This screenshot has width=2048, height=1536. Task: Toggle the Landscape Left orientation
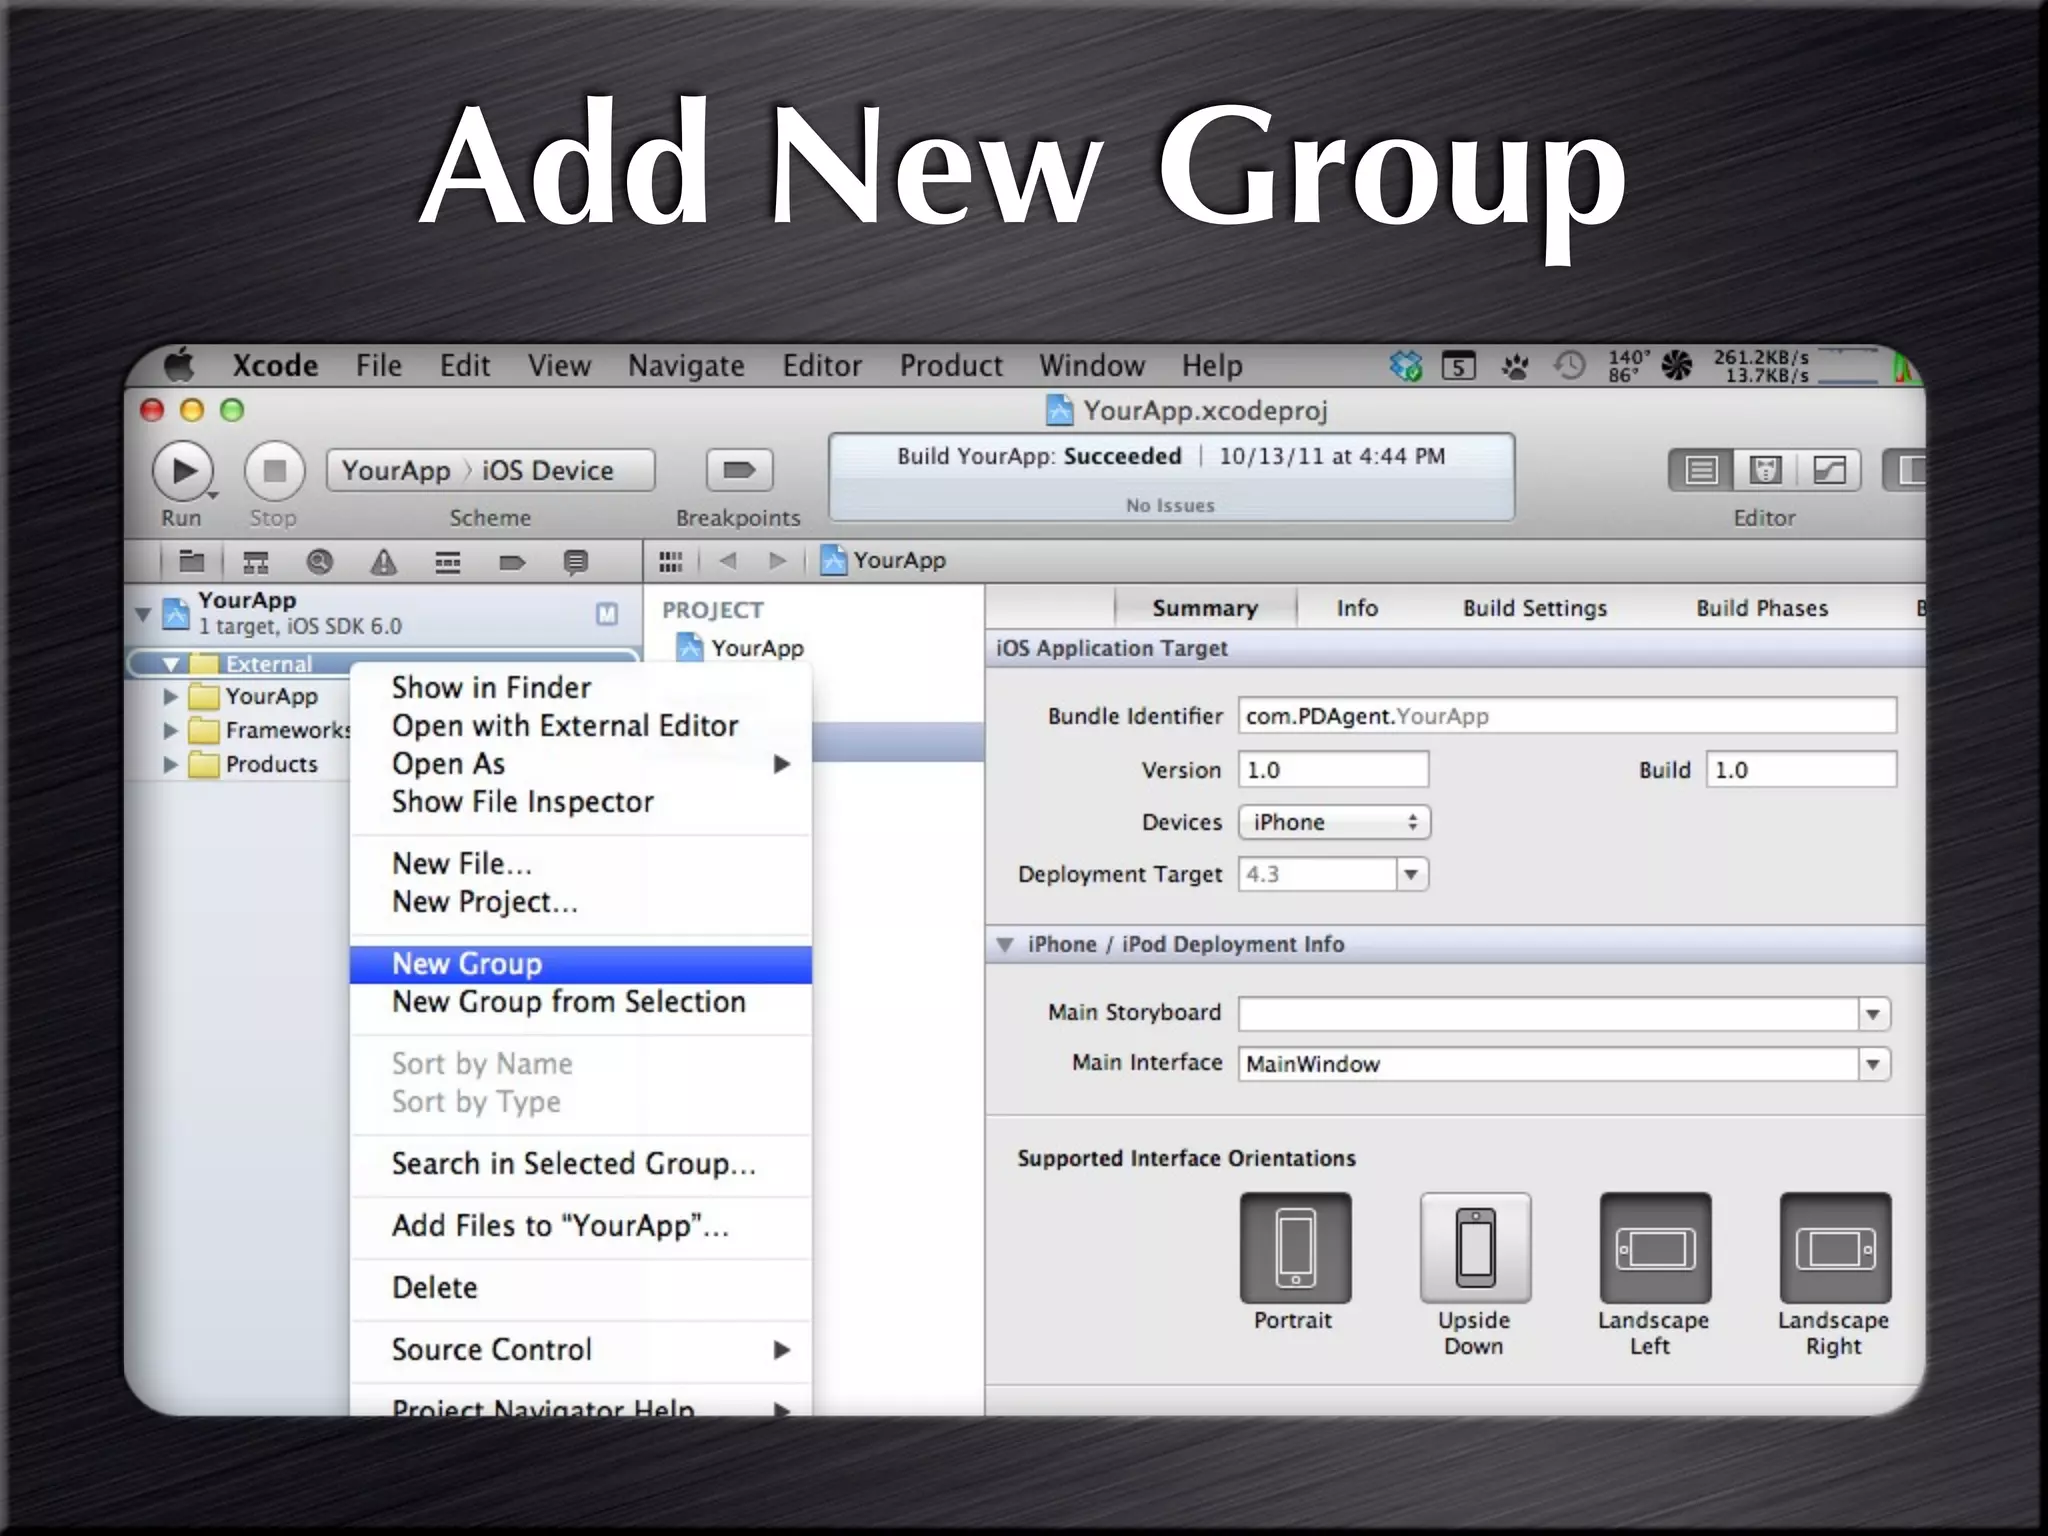tap(1655, 1248)
